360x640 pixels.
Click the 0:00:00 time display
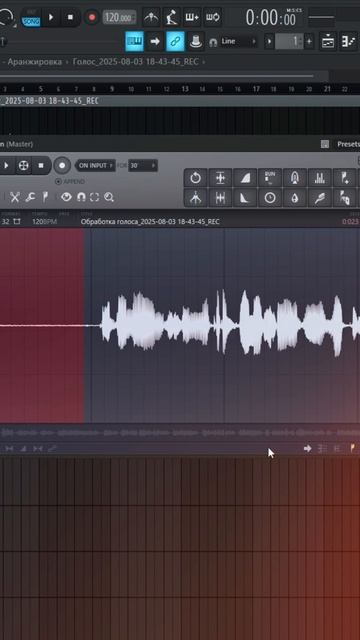pos(271,18)
